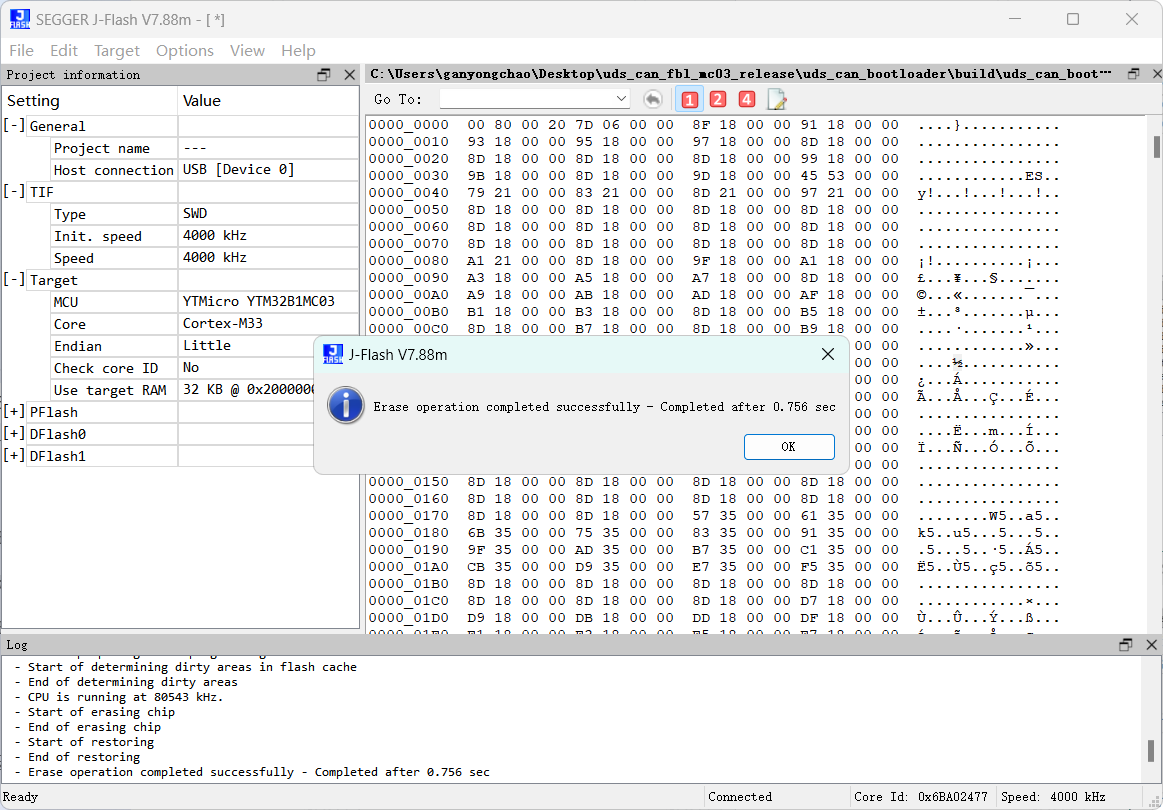
Task: Click the Log panel vertical scrollbar thumb
Action: click(1151, 751)
